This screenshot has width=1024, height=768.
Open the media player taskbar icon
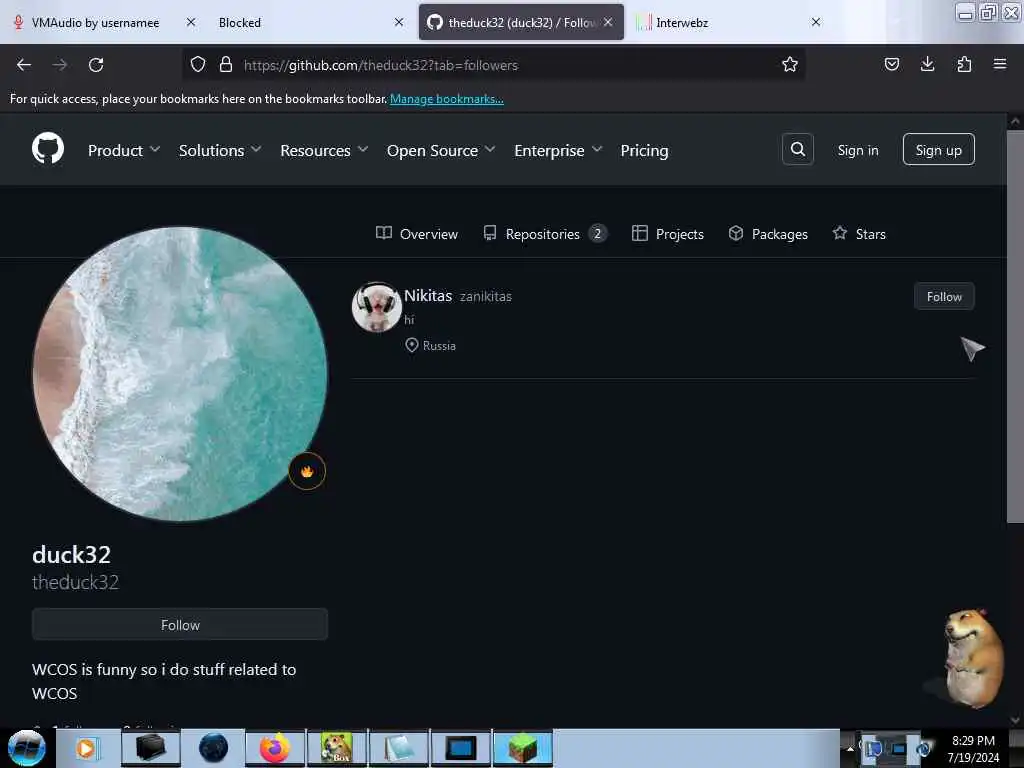86,748
